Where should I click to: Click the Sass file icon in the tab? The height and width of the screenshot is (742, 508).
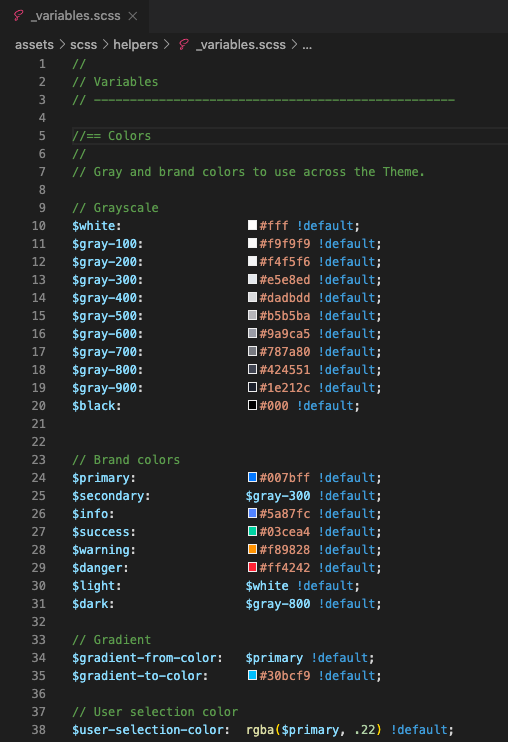pyautogui.click(x=18, y=16)
